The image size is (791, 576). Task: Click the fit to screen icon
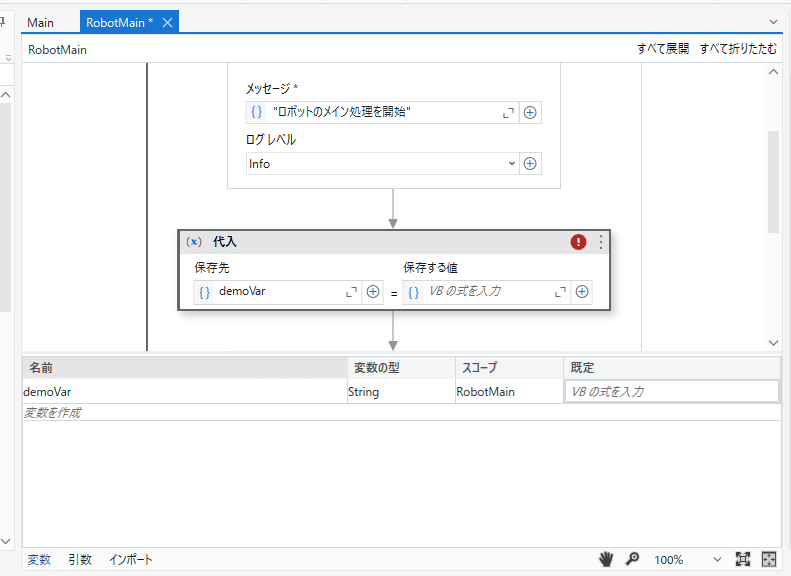click(x=743, y=559)
